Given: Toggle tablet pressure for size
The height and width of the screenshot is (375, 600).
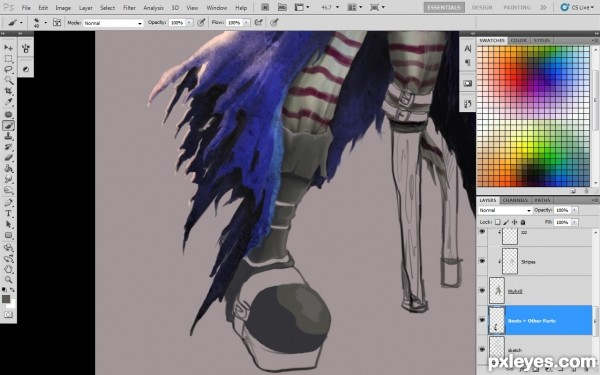Looking at the screenshot, I should click(x=274, y=23).
